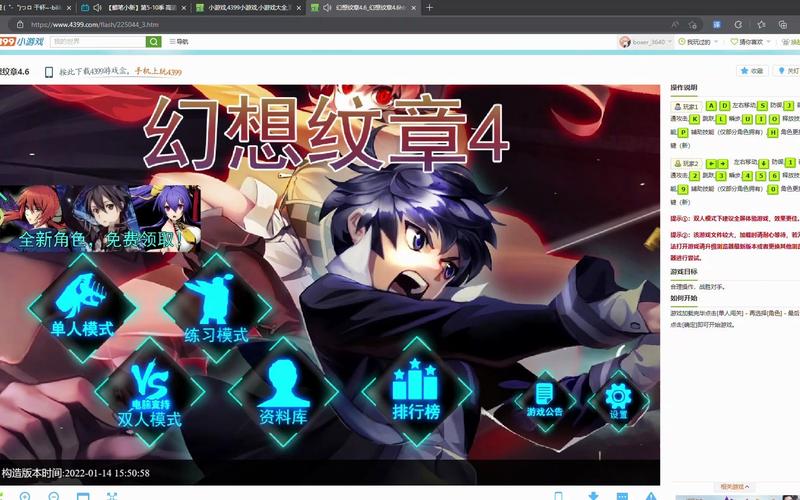Click the 玩家2 player two label

pyautogui.click(x=686, y=163)
